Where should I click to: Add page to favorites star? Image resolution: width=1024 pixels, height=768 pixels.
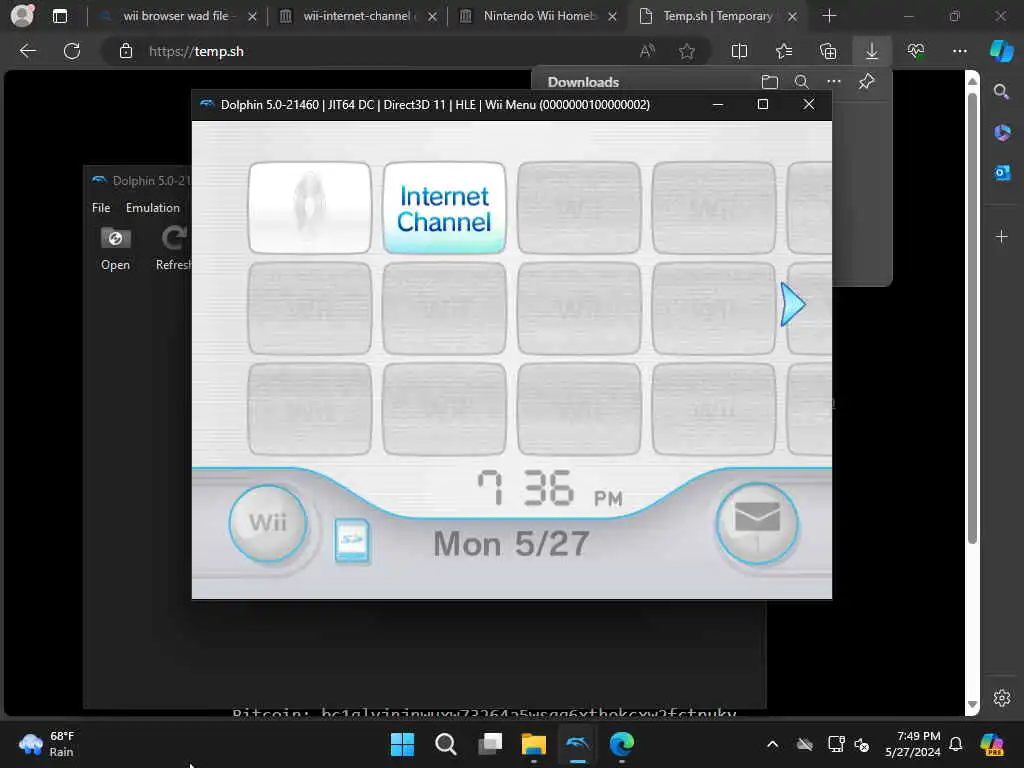(x=686, y=51)
